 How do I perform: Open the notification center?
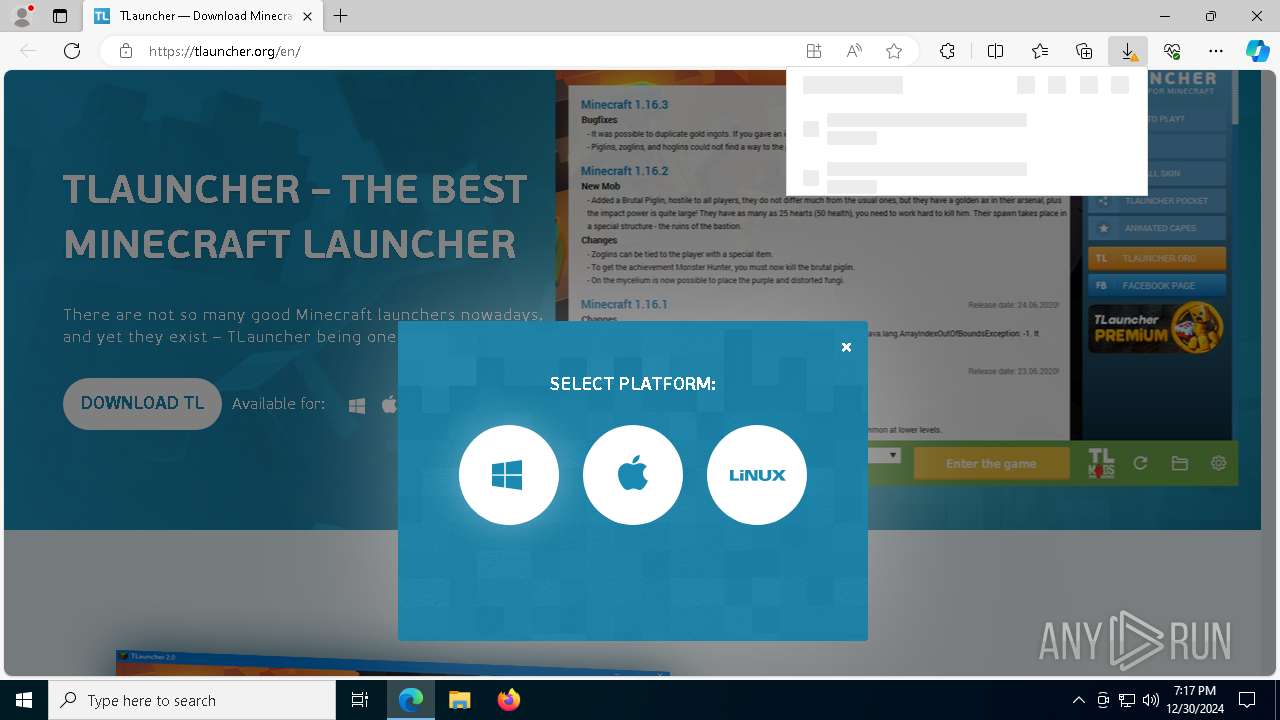[1247, 700]
